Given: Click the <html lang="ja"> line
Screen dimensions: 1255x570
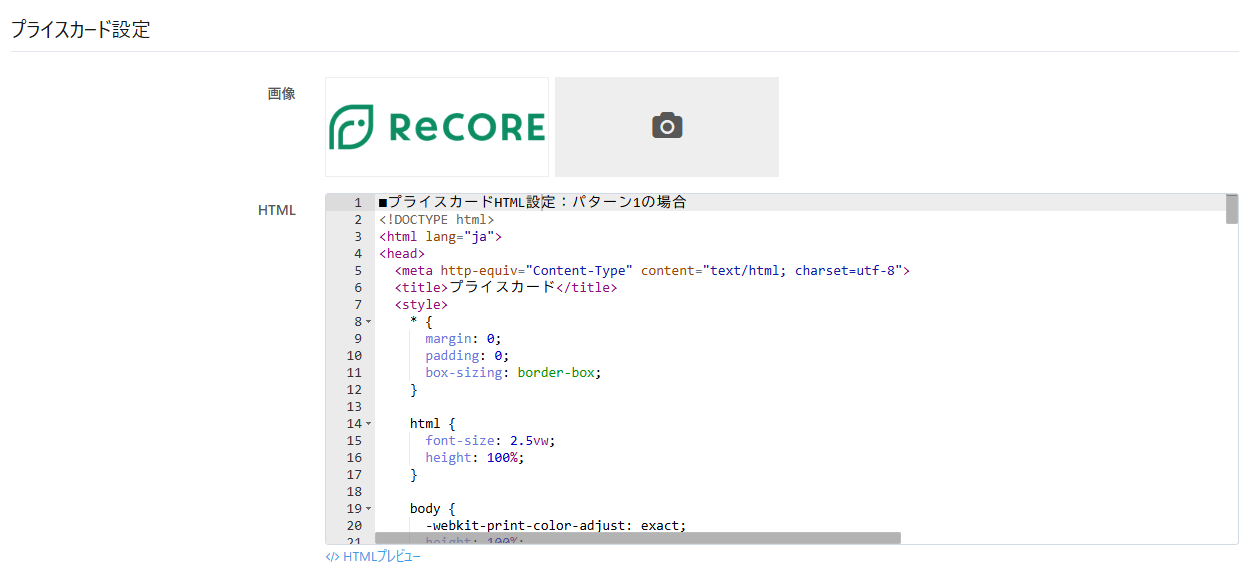Looking at the screenshot, I should 440,236.
